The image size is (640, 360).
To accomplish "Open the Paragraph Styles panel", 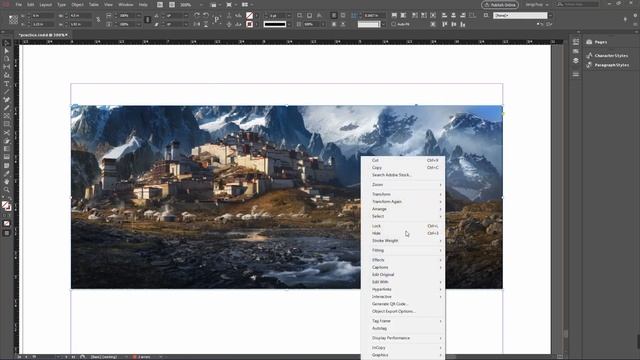I will click(x=607, y=65).
